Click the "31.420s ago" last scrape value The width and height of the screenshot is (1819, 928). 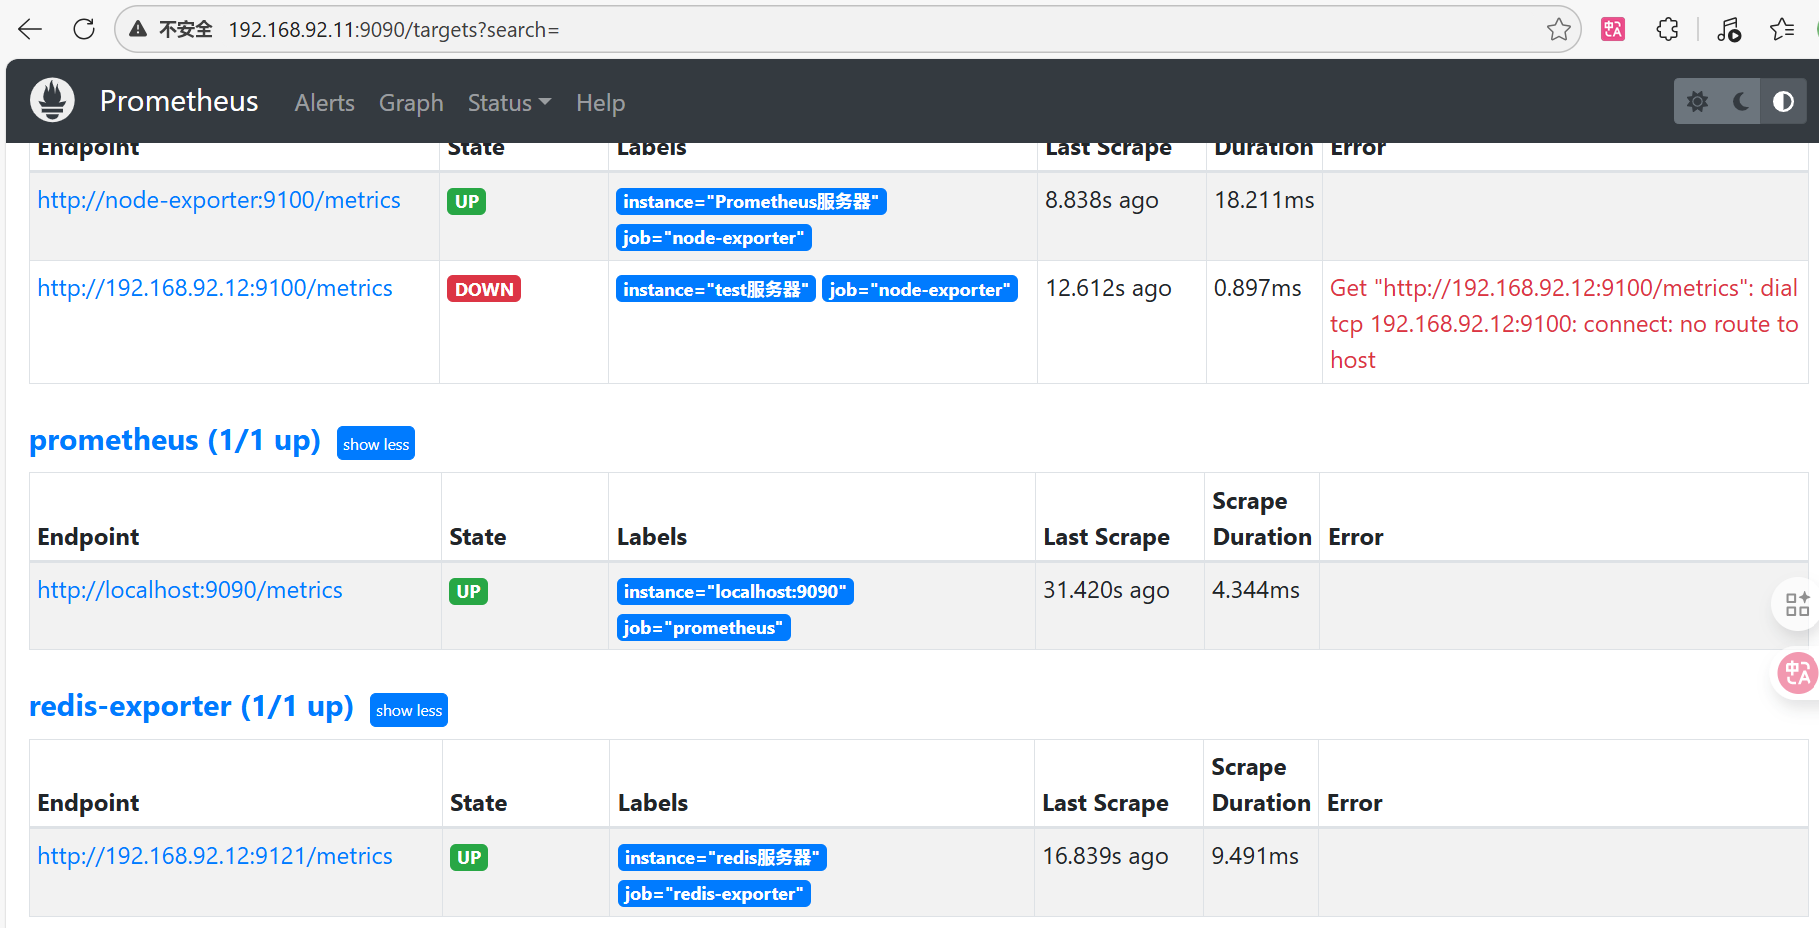point(1106,590)
